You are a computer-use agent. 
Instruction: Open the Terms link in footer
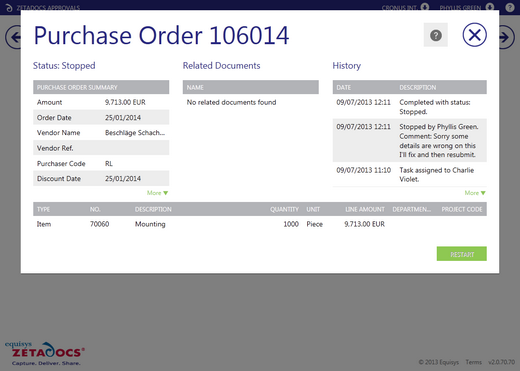[x=474, y=362]
